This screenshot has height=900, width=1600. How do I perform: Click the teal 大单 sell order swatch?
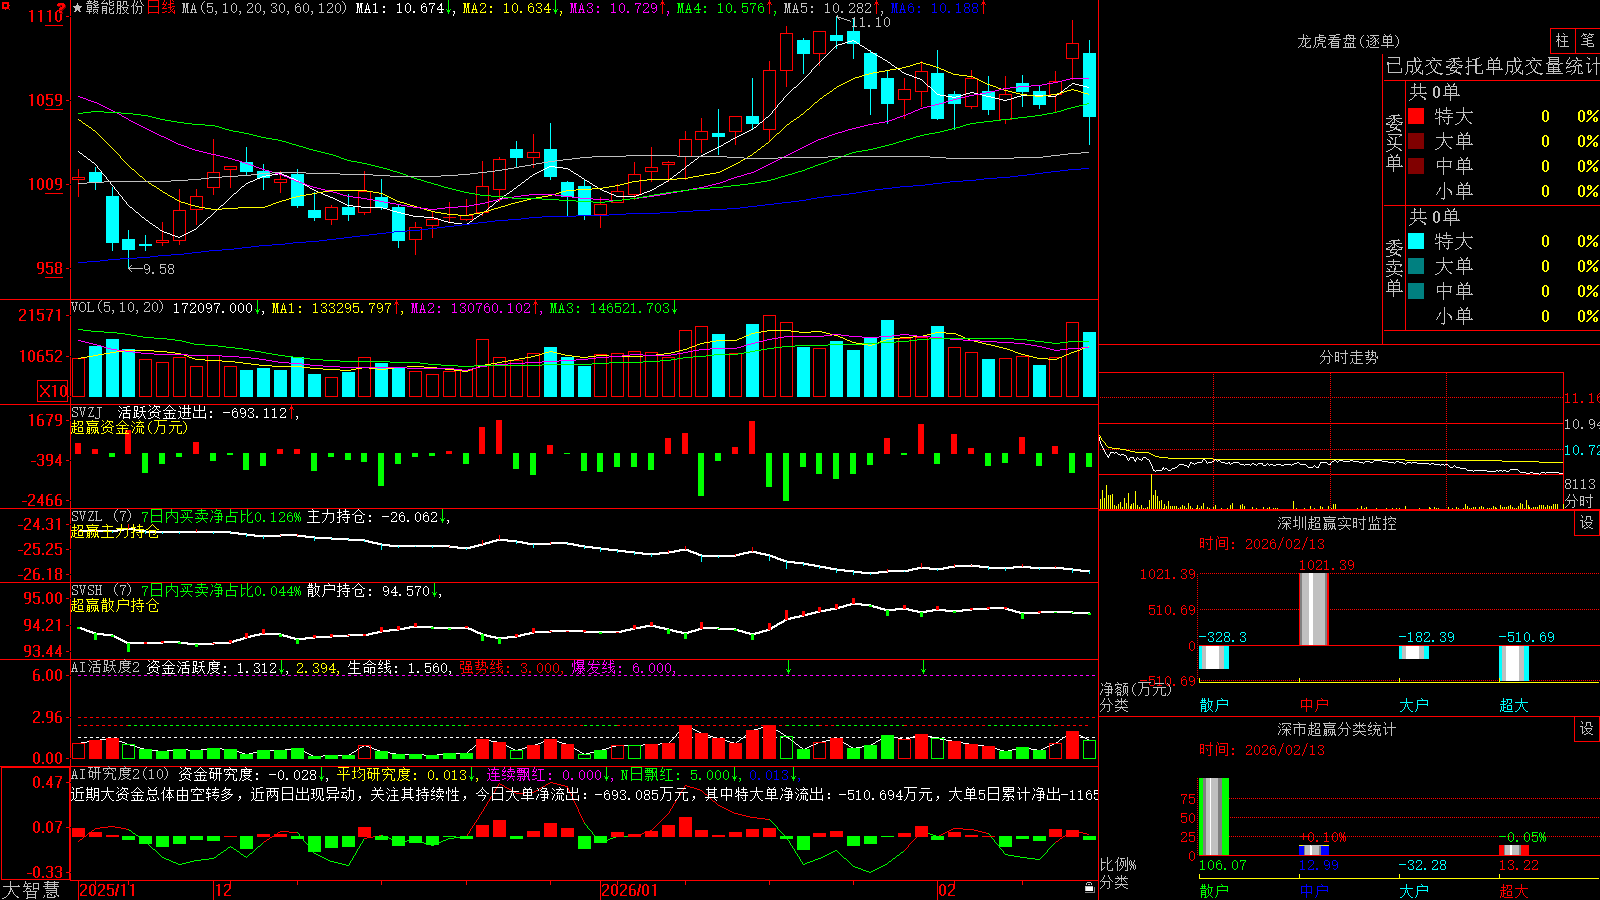tap(1416, 266)
